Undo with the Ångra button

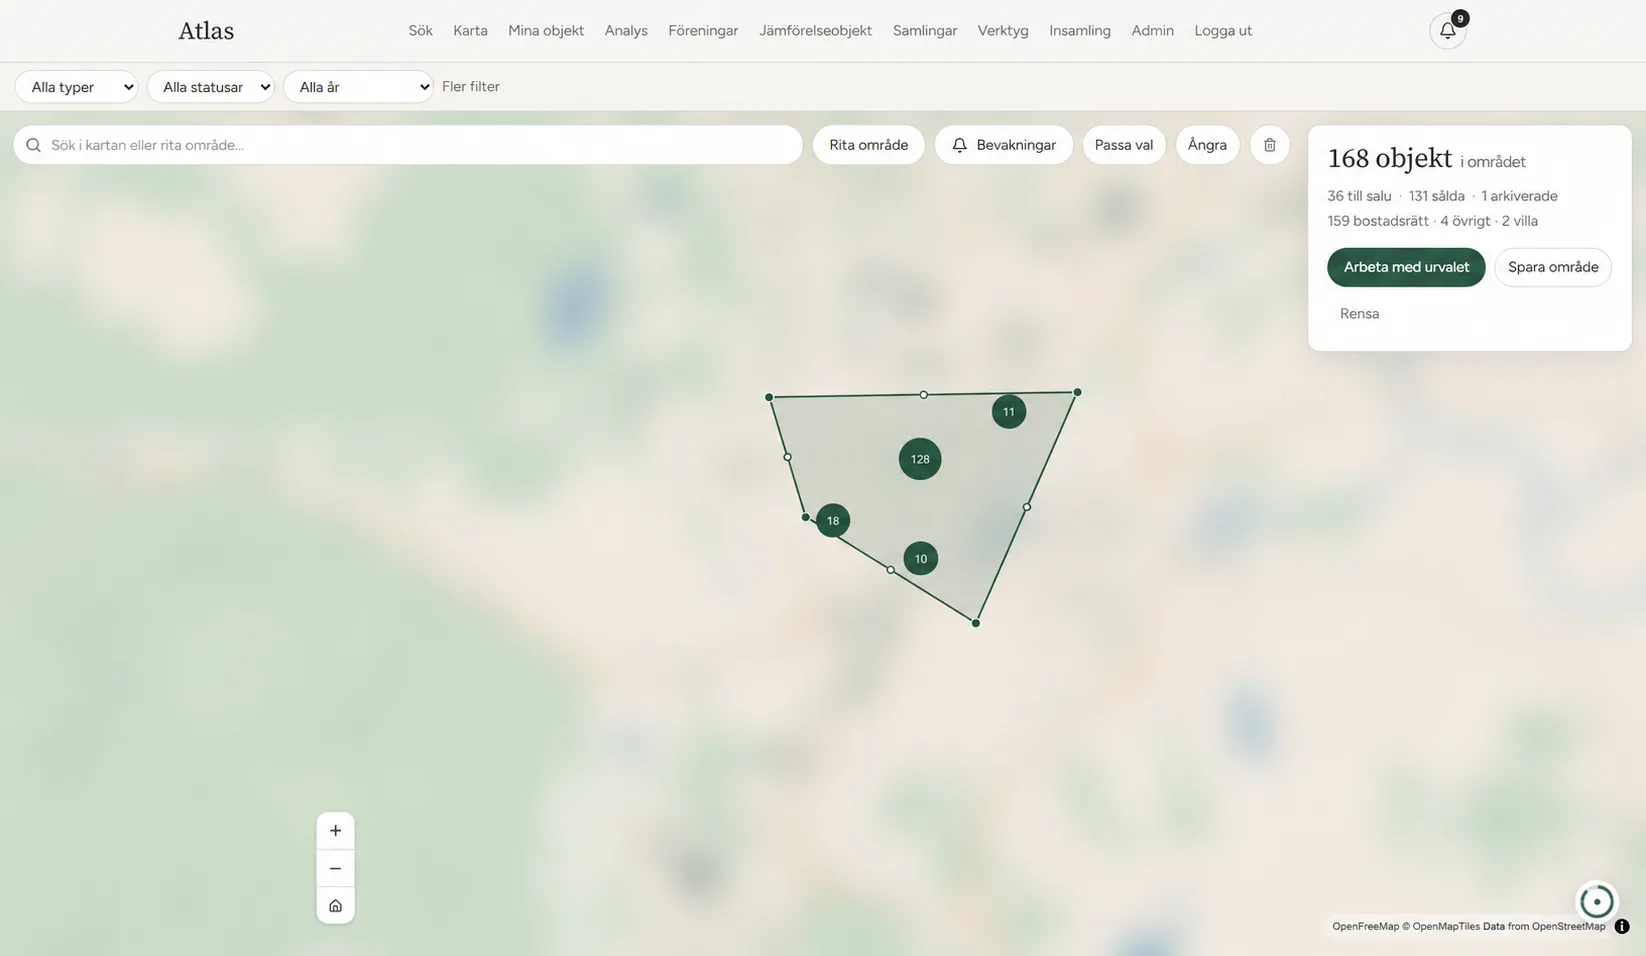pos(1207,145)
